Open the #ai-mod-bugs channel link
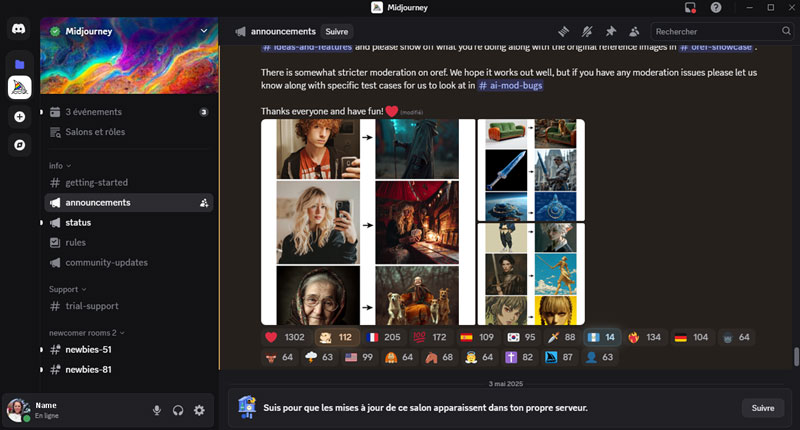 510,86
